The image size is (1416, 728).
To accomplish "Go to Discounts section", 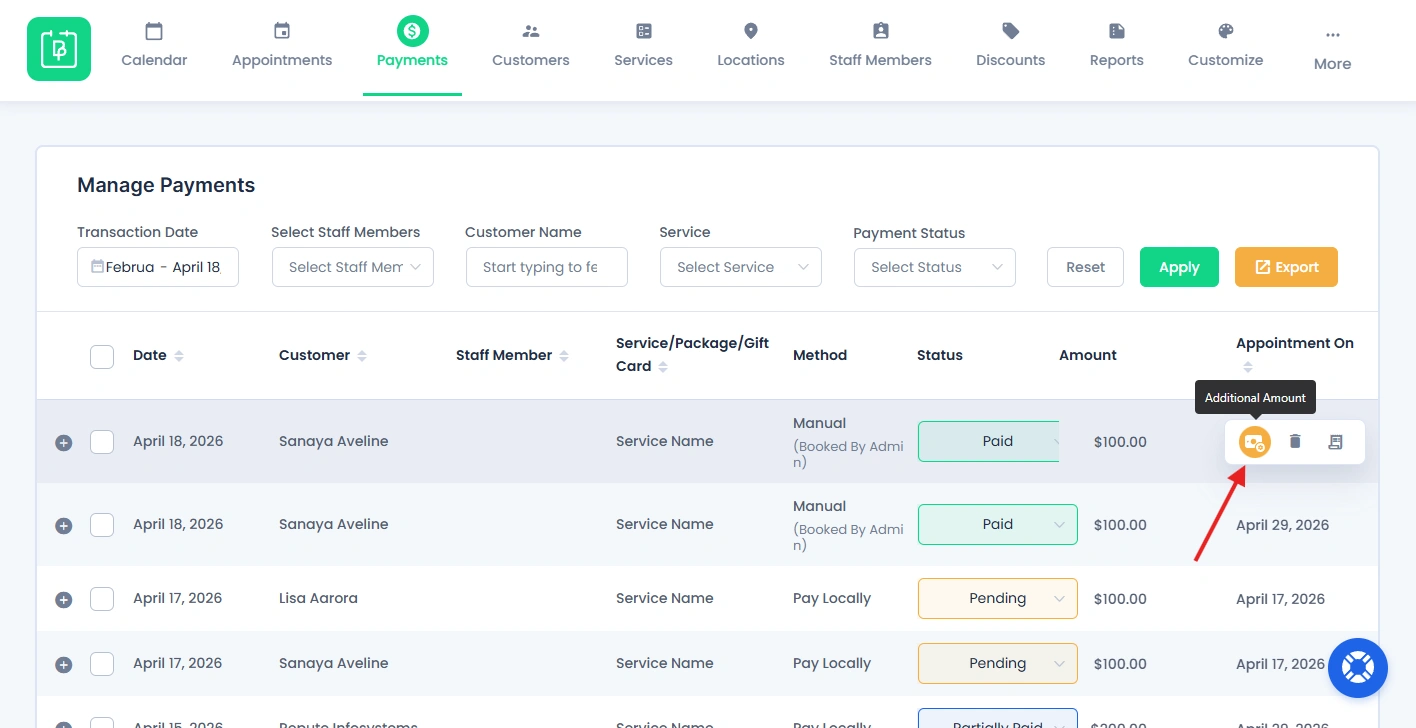I will [x=1011, y=46].
